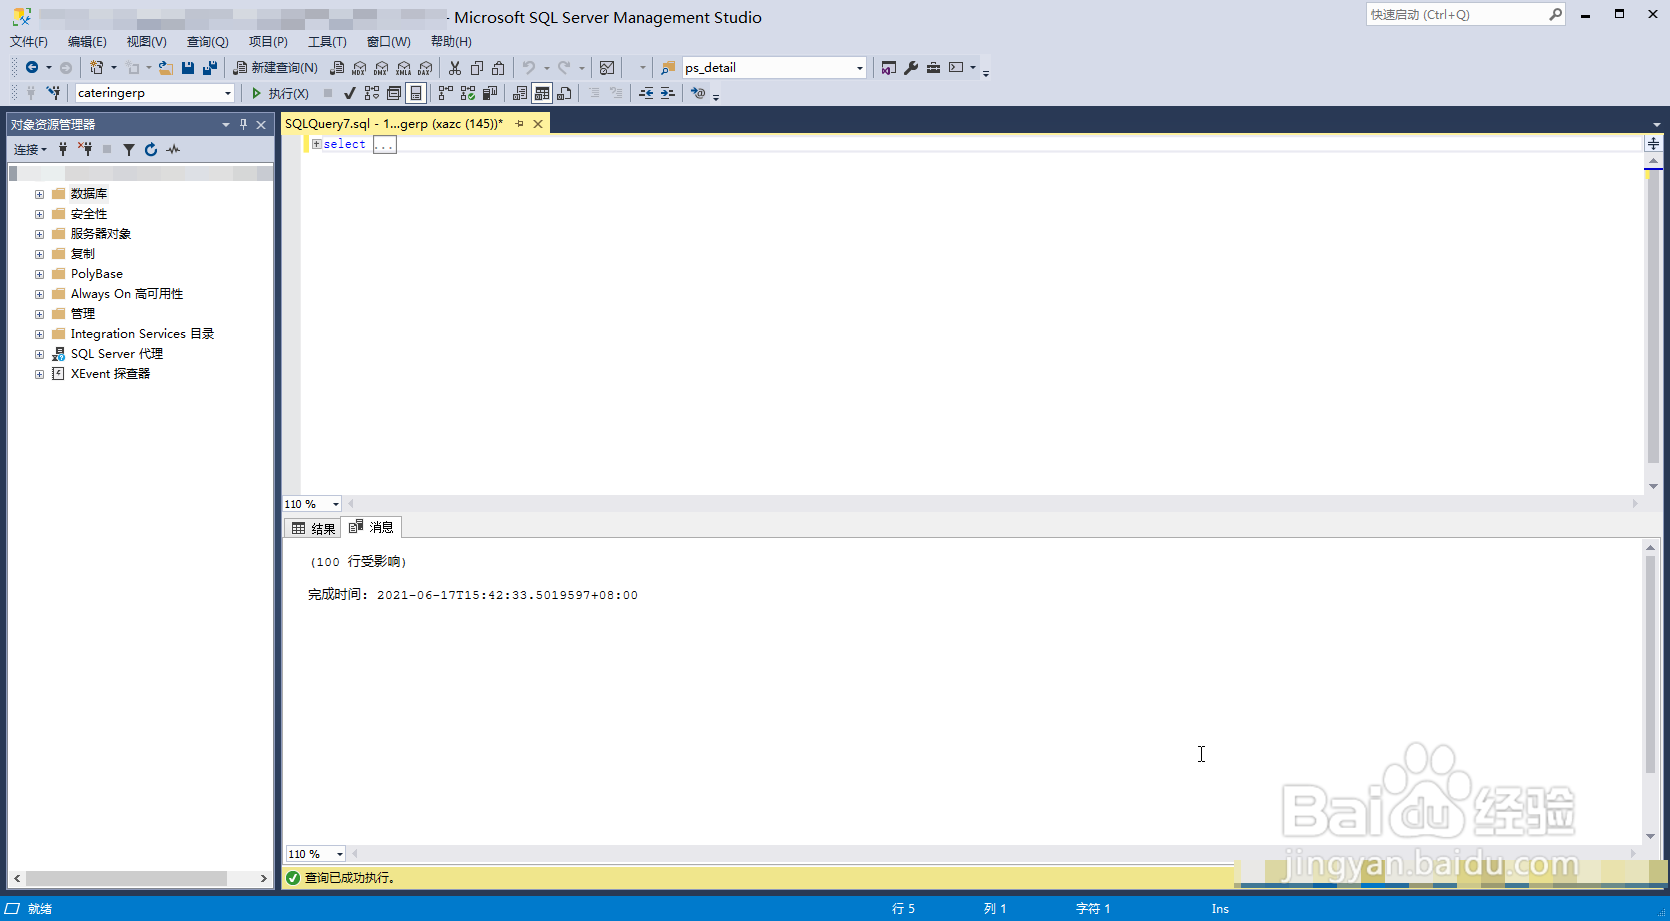
Task: Click the Execute (执行) button
Action: coord(280,93)
